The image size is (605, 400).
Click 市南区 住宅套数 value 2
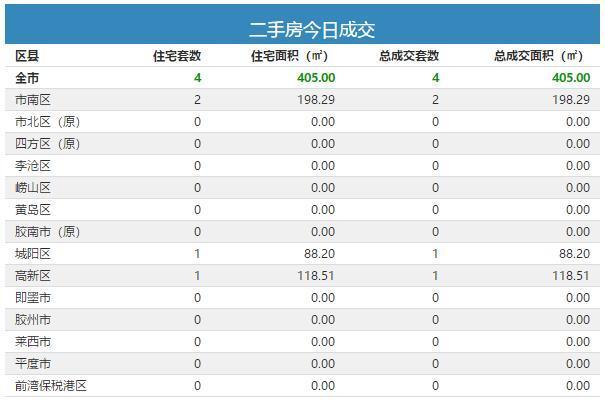click(x=198, y=100)
